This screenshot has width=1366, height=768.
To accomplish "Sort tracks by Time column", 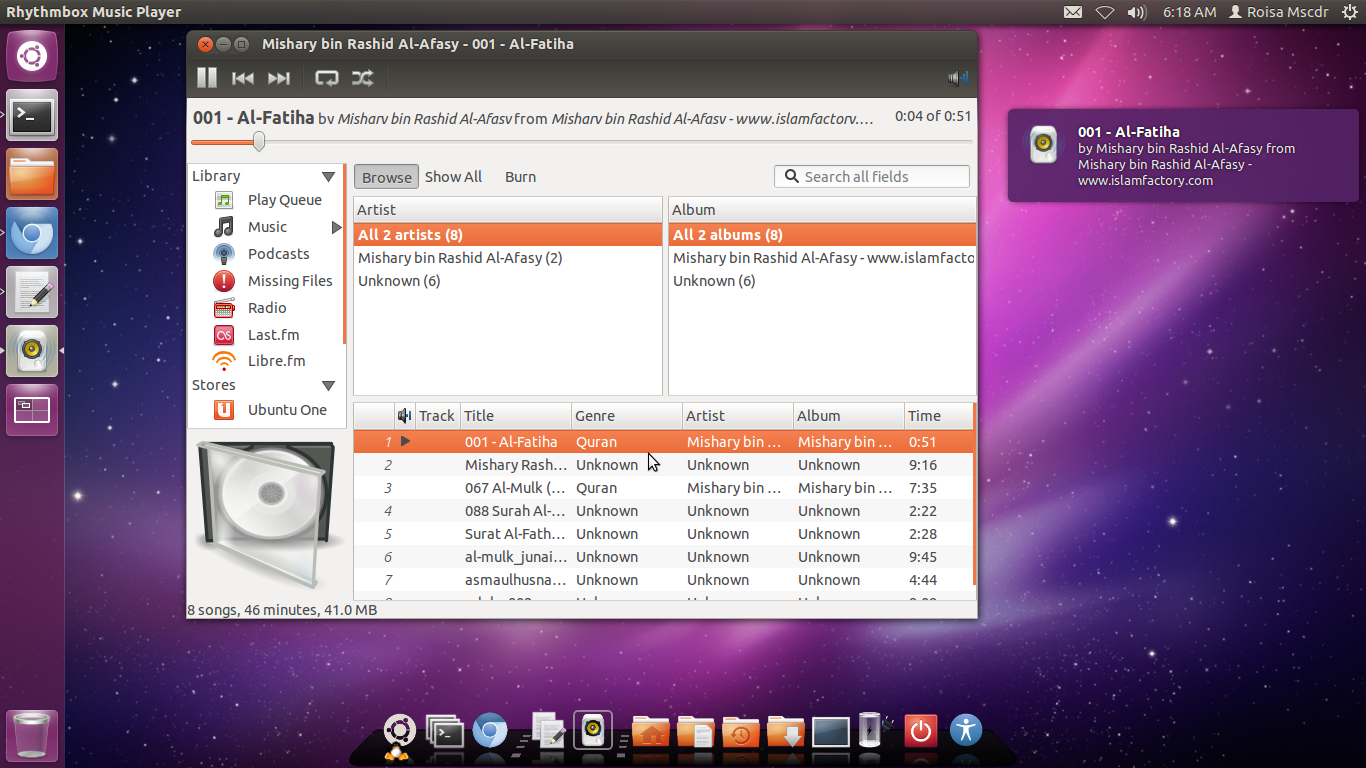I will click(x=937, y=416).
